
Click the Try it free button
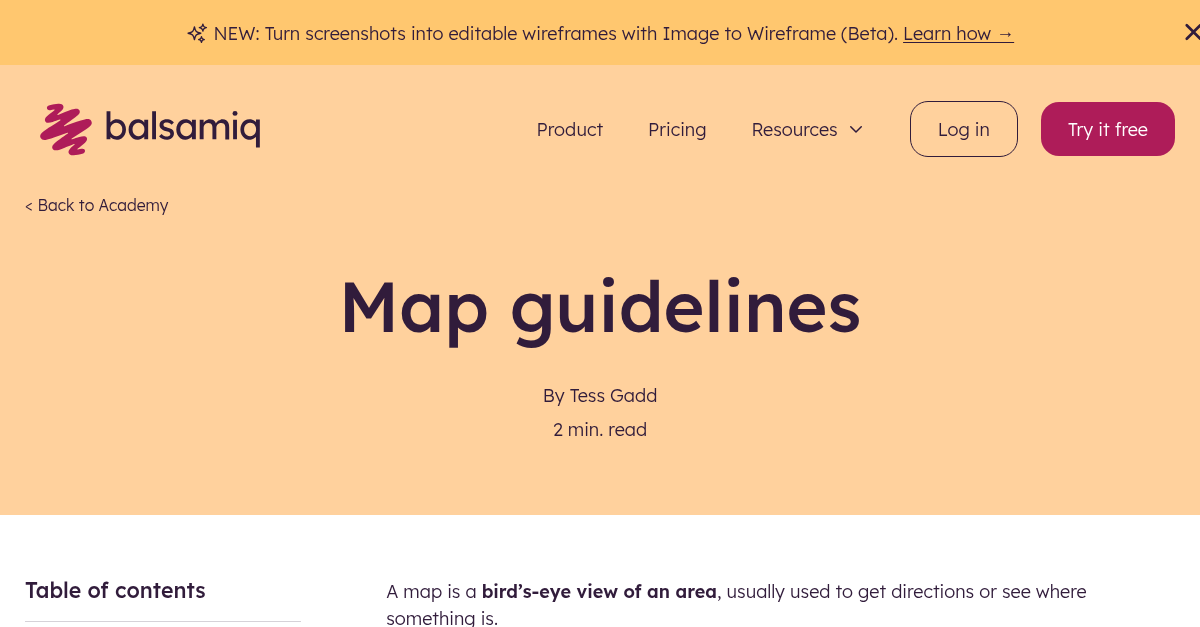(1107, 129)
